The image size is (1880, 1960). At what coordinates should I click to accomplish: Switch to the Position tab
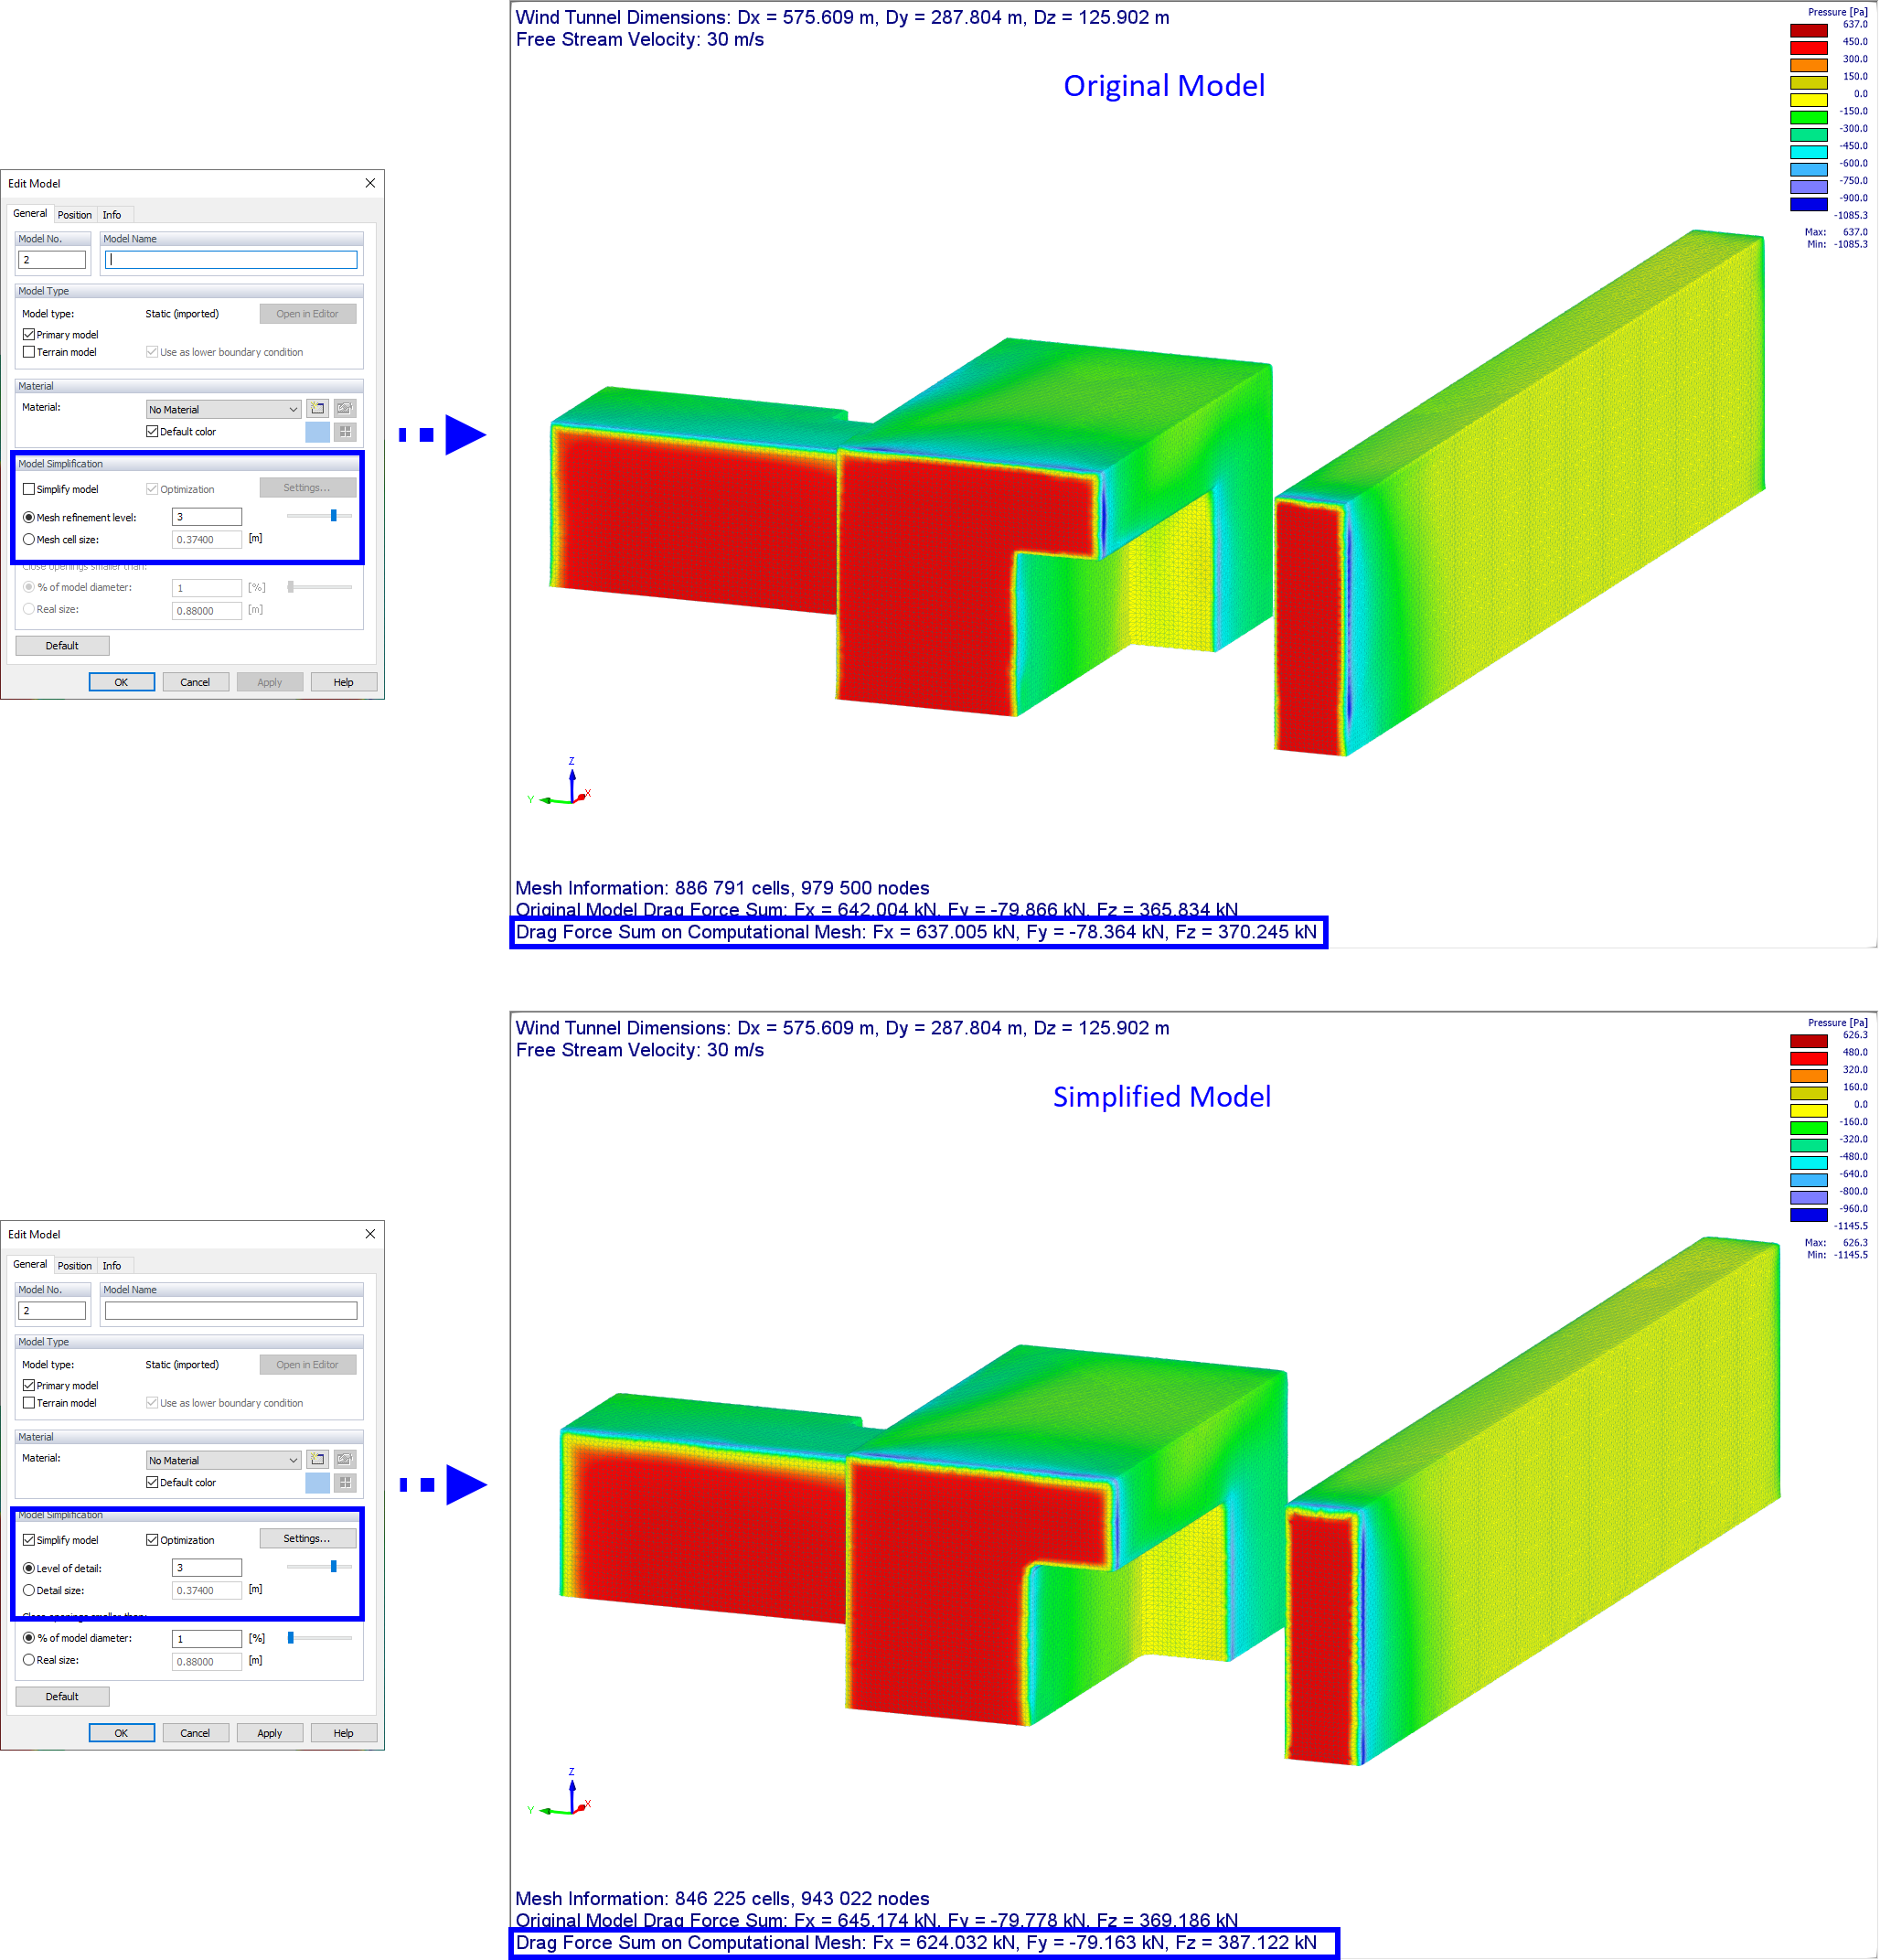75,214
